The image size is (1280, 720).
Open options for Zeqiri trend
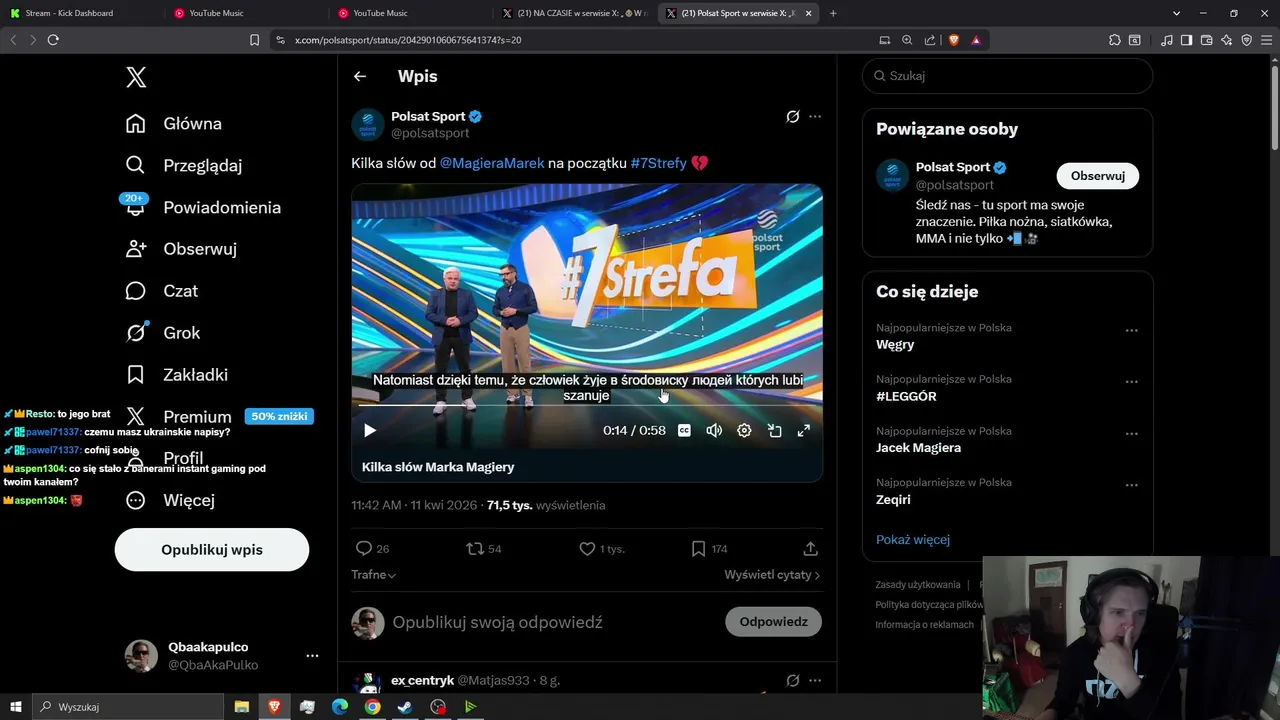pyautogui.click(x=1131, y=485)
